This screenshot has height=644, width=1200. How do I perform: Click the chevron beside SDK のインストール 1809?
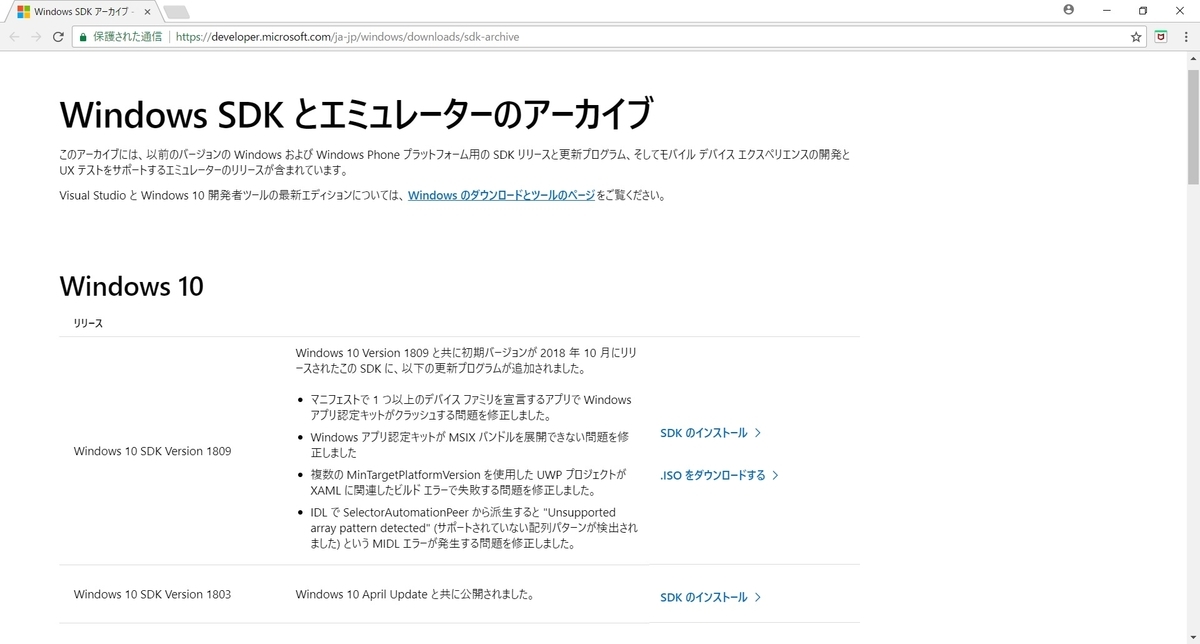(760, 432)
